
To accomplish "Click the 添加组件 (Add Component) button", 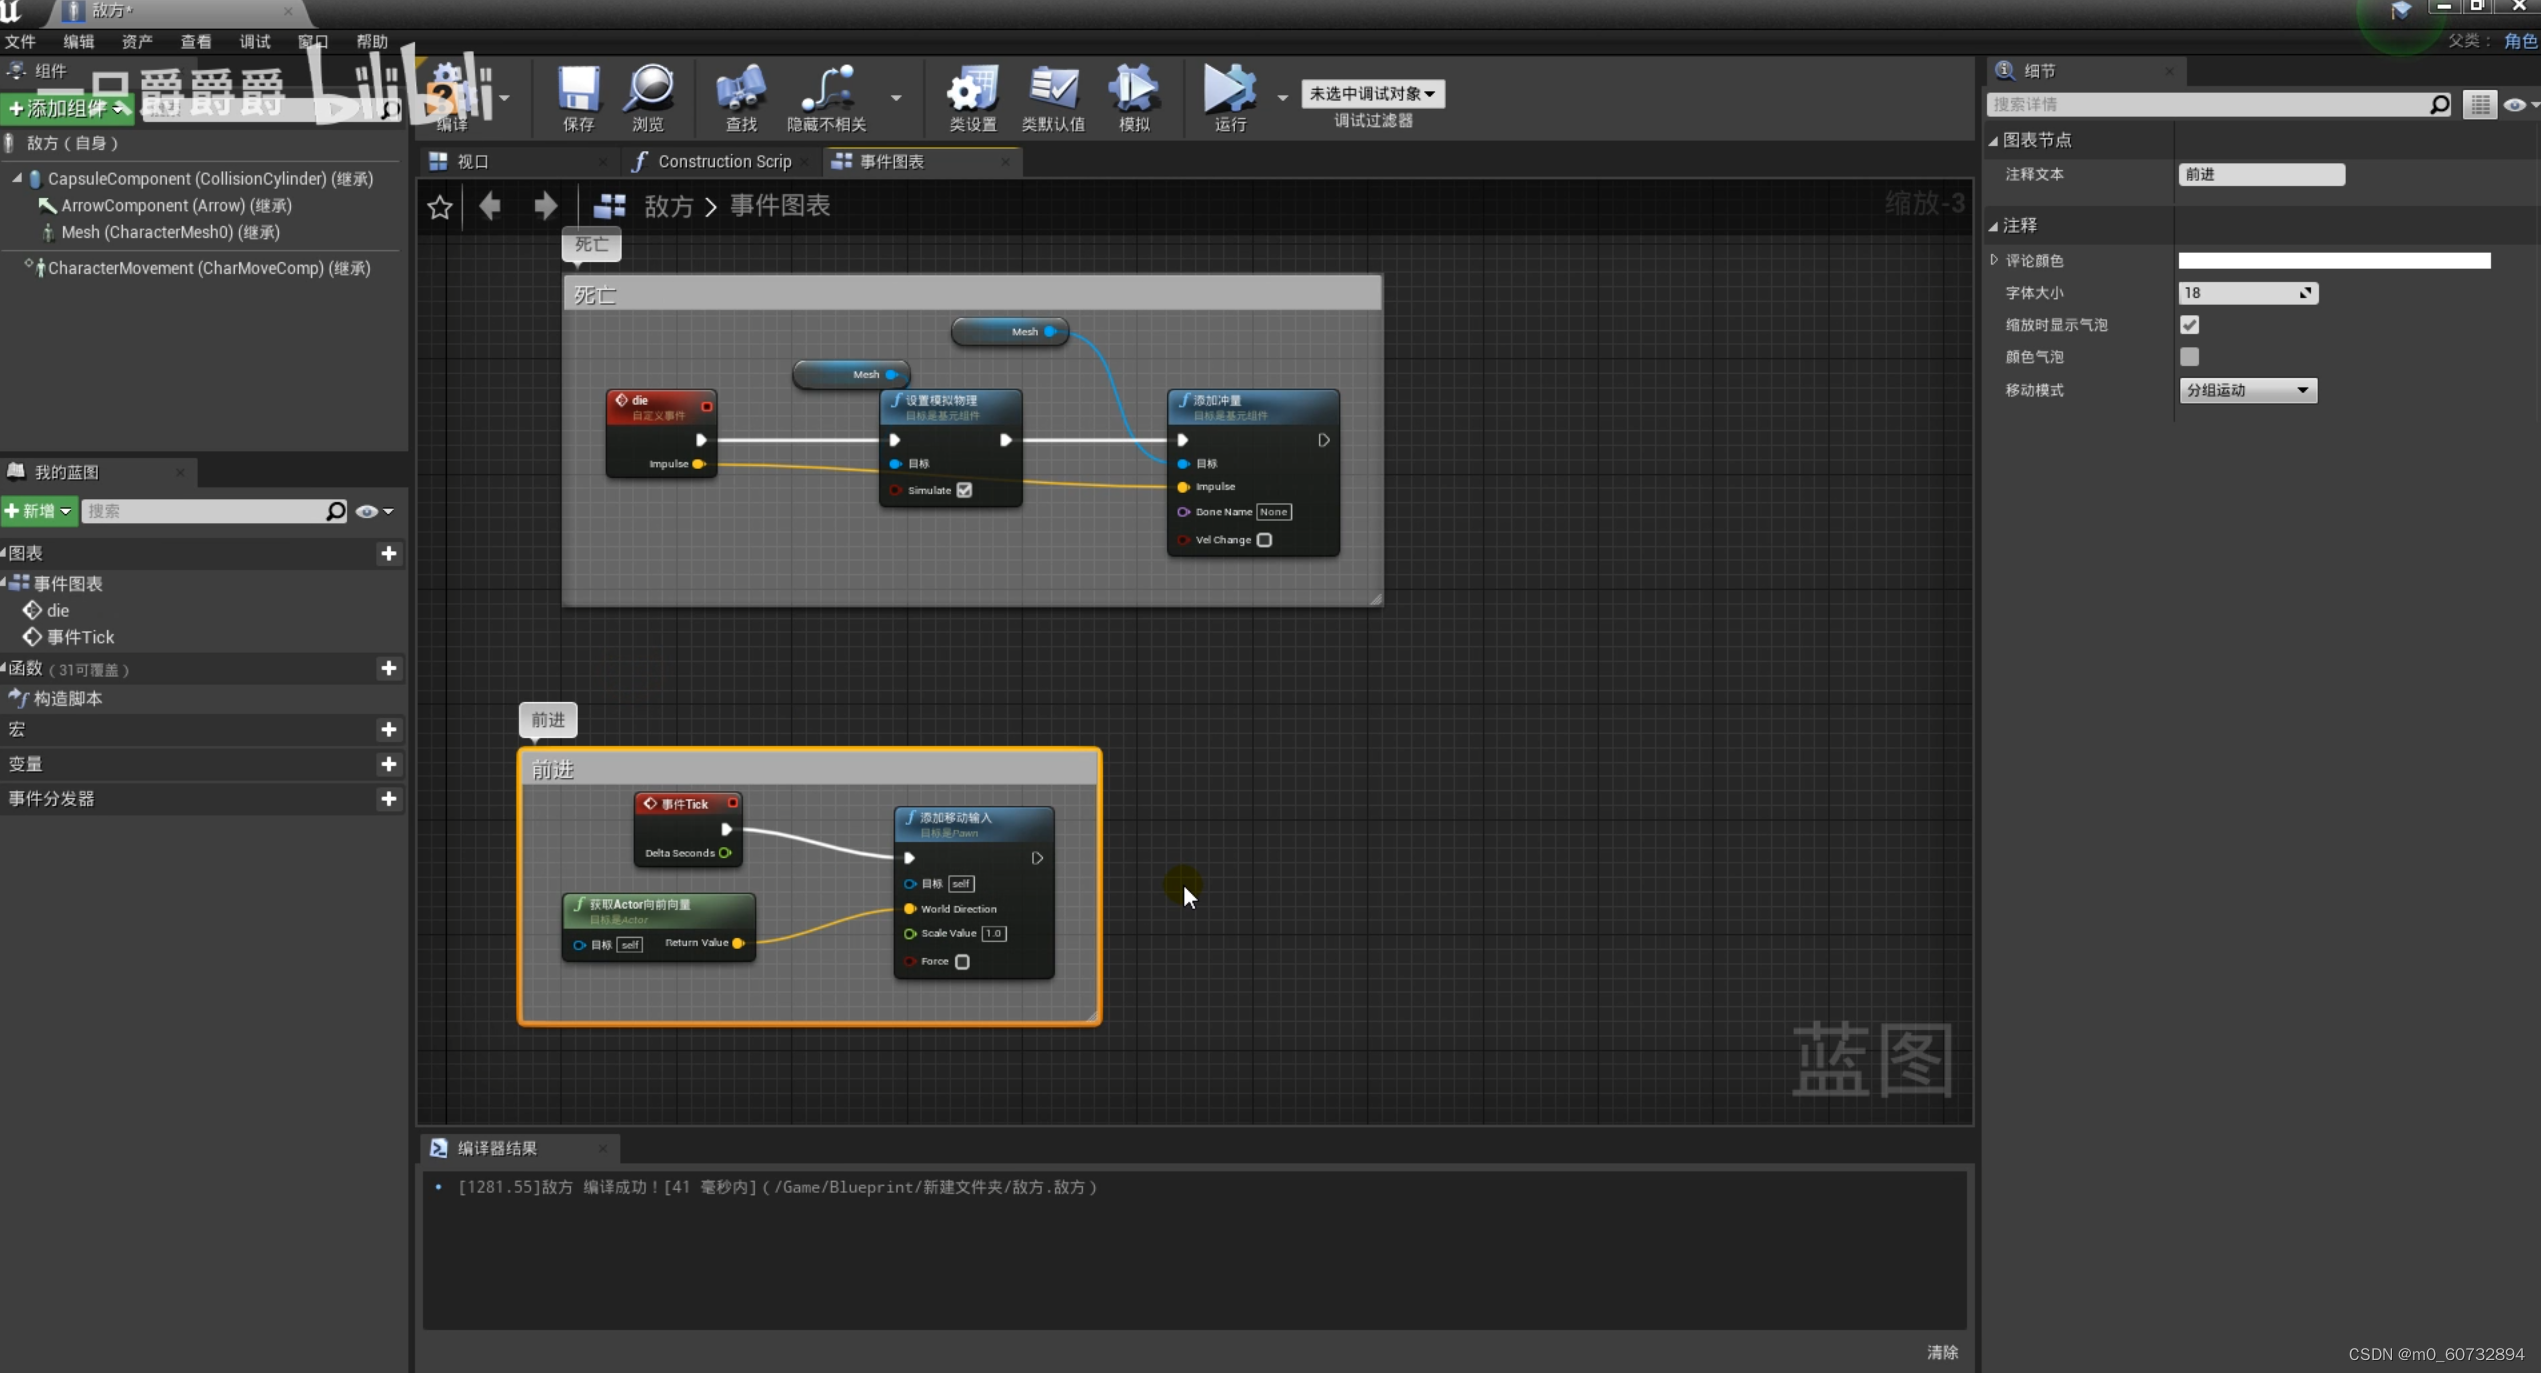I will [x=67, y=108].
